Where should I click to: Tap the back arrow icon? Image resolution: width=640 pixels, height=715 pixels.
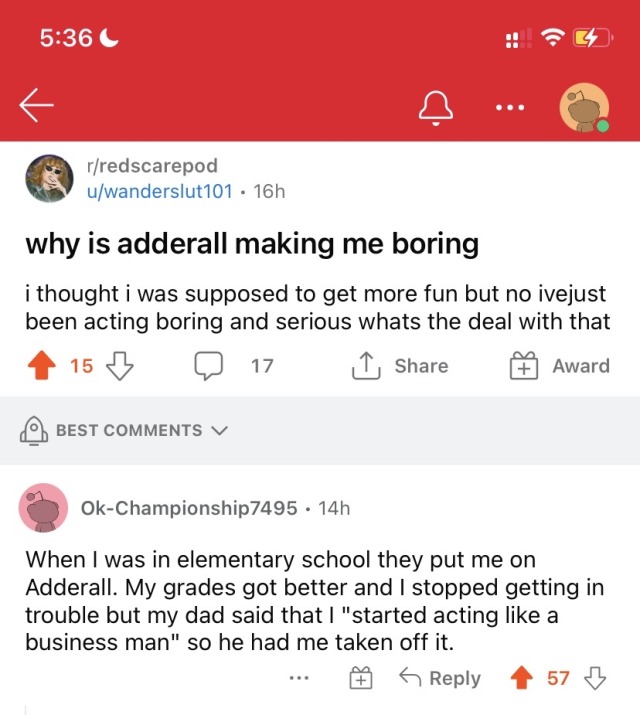click(36, 106)
